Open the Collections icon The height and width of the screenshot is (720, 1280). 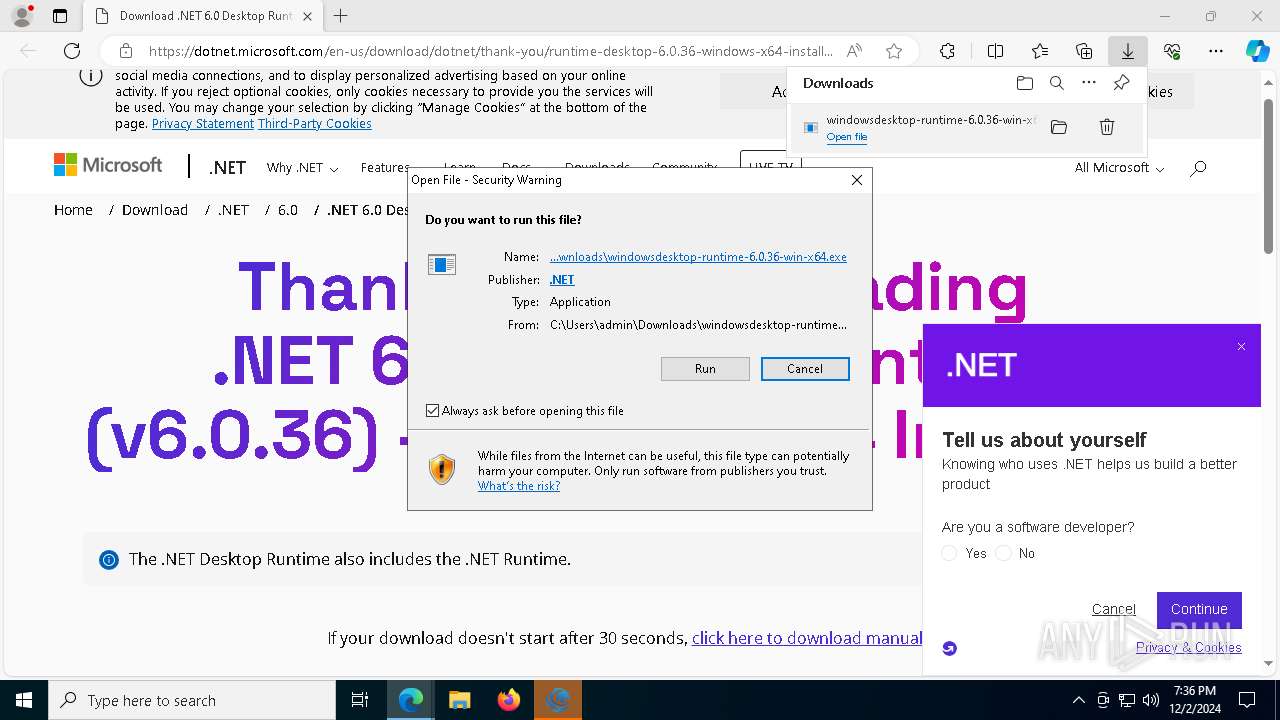[x=1084, y=51]
